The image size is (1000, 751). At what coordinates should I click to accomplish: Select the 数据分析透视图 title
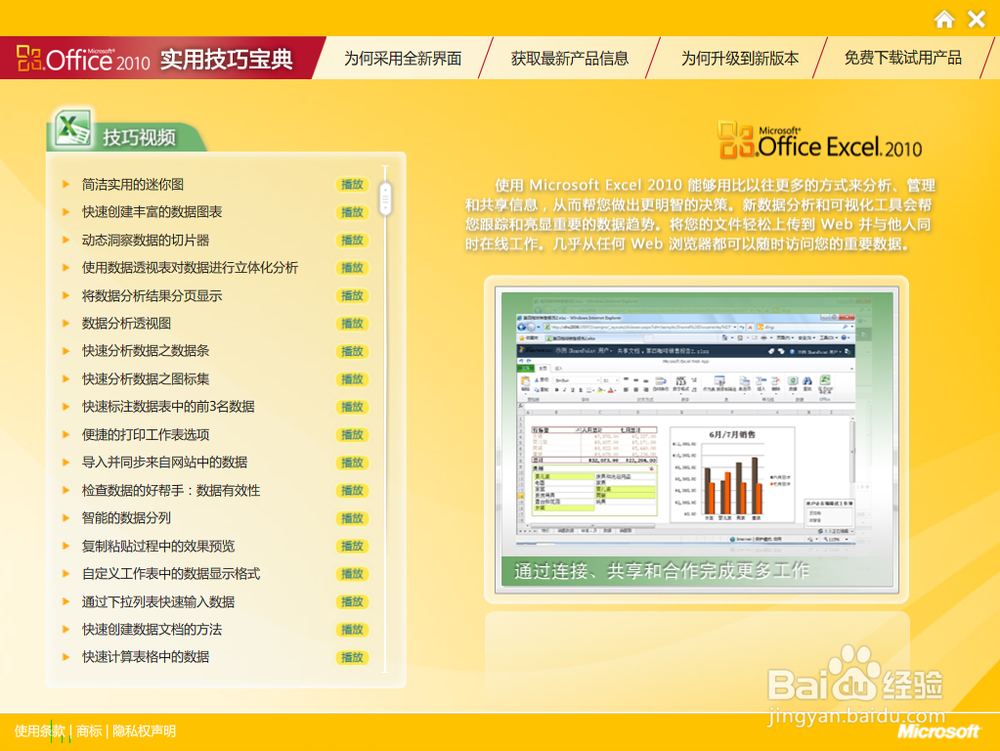[126, 324]
